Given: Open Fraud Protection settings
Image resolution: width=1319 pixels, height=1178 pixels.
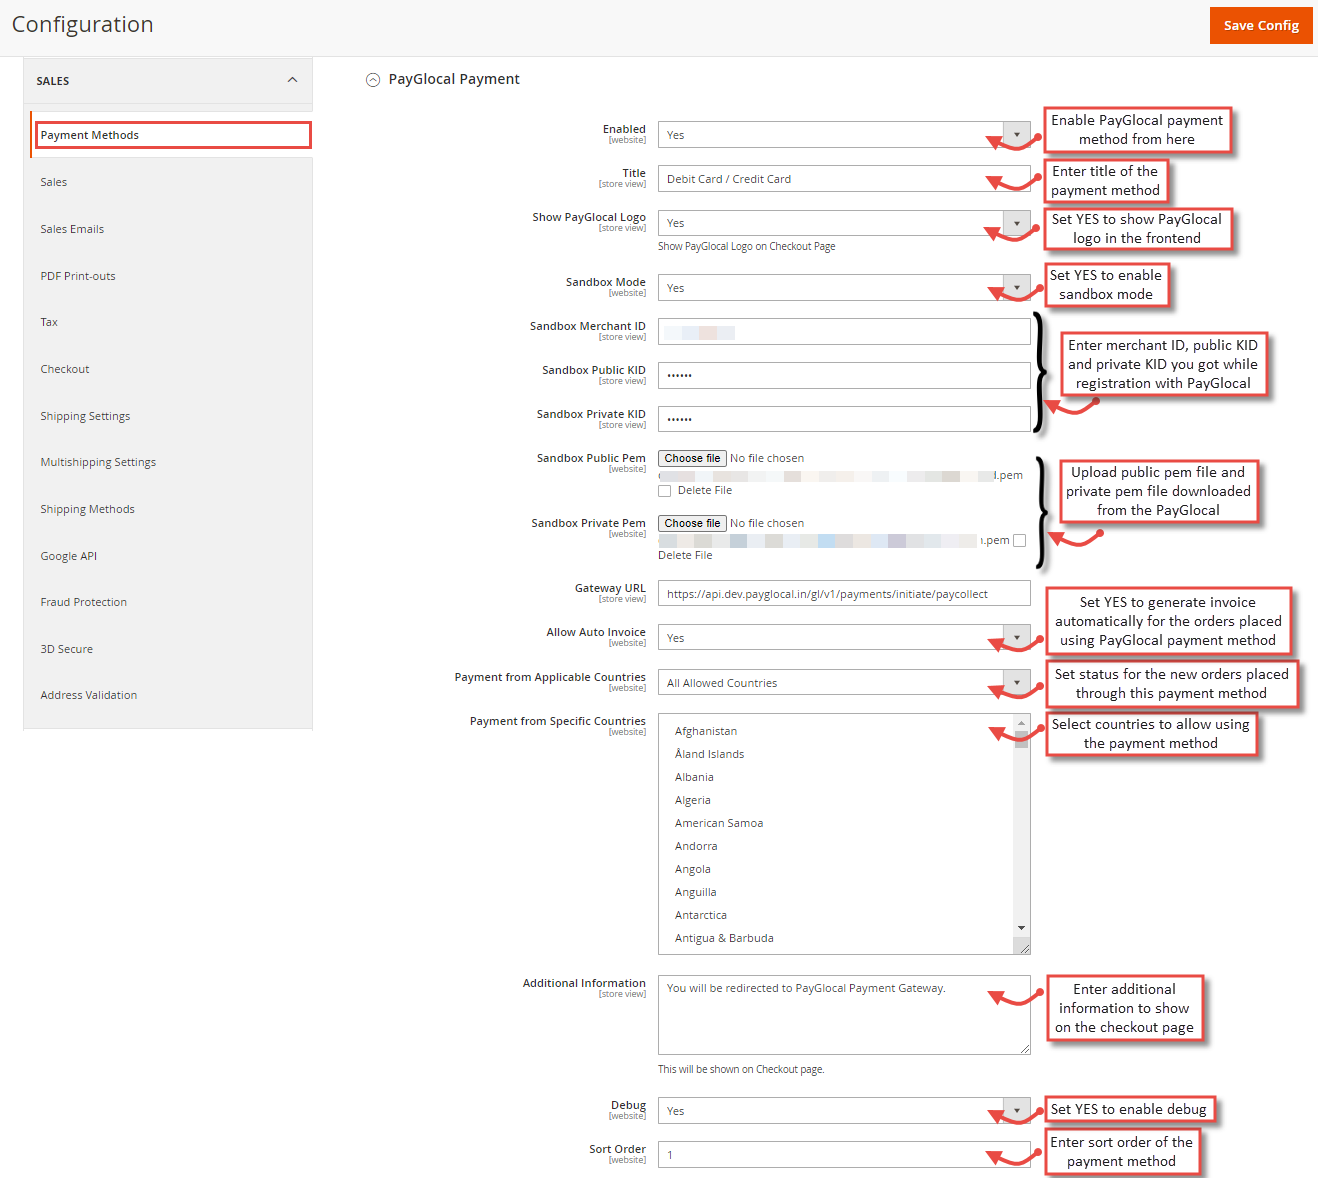Looking at the screenshot, I should 84,602.
